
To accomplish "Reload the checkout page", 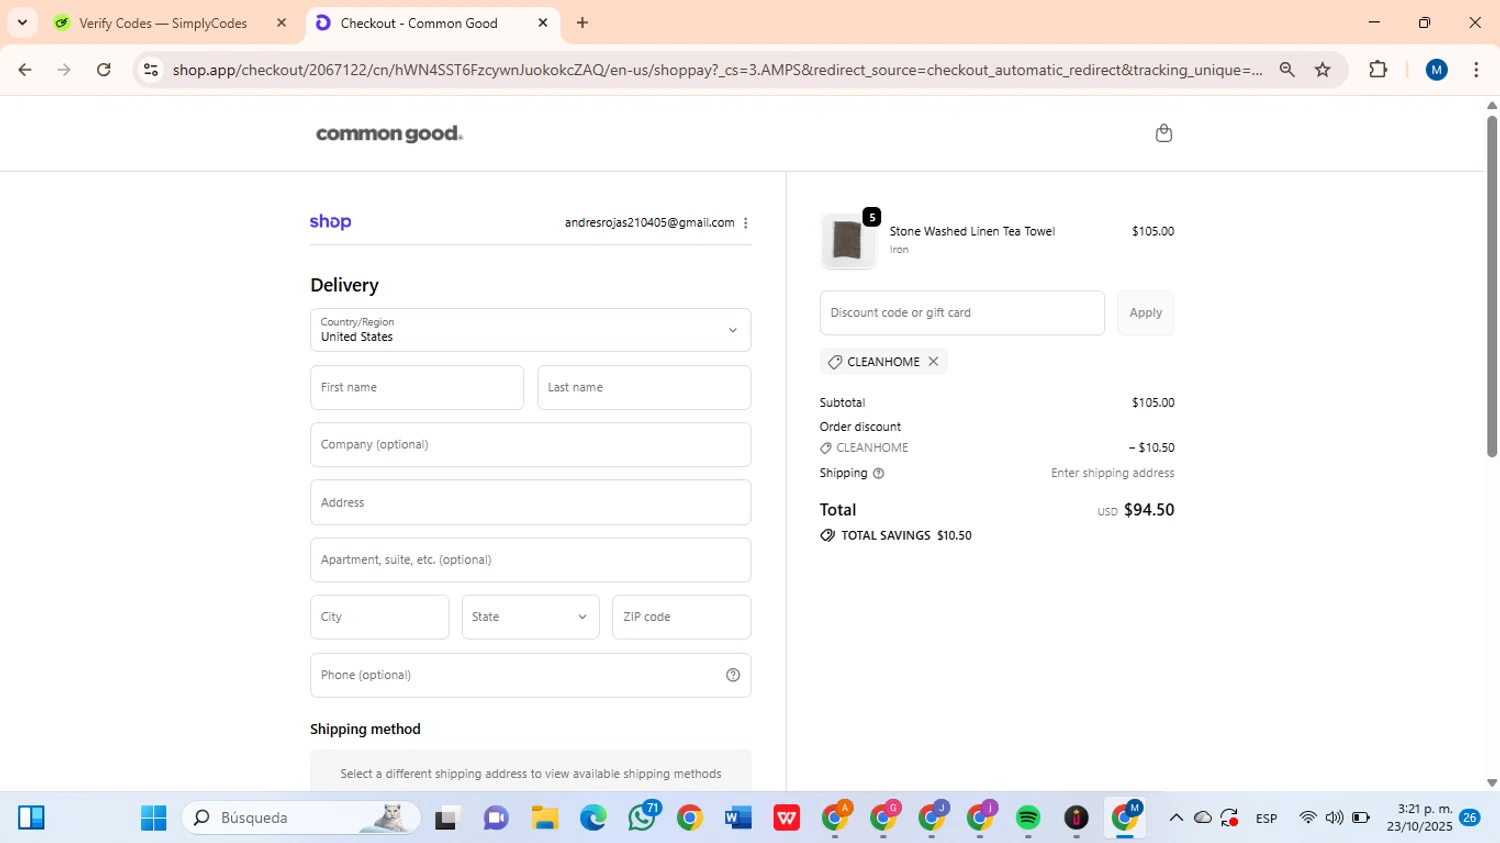I will (x=104, y=70).
